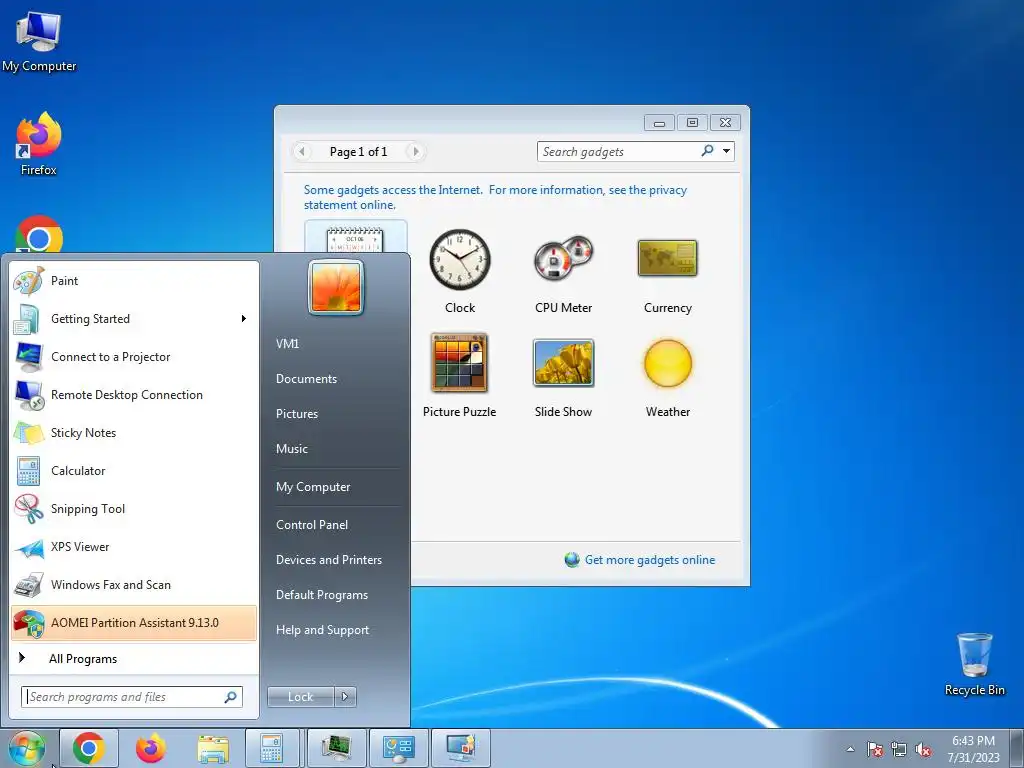
Task: Open the shutdown options arrow beside Lock
Action: point(345,697)
